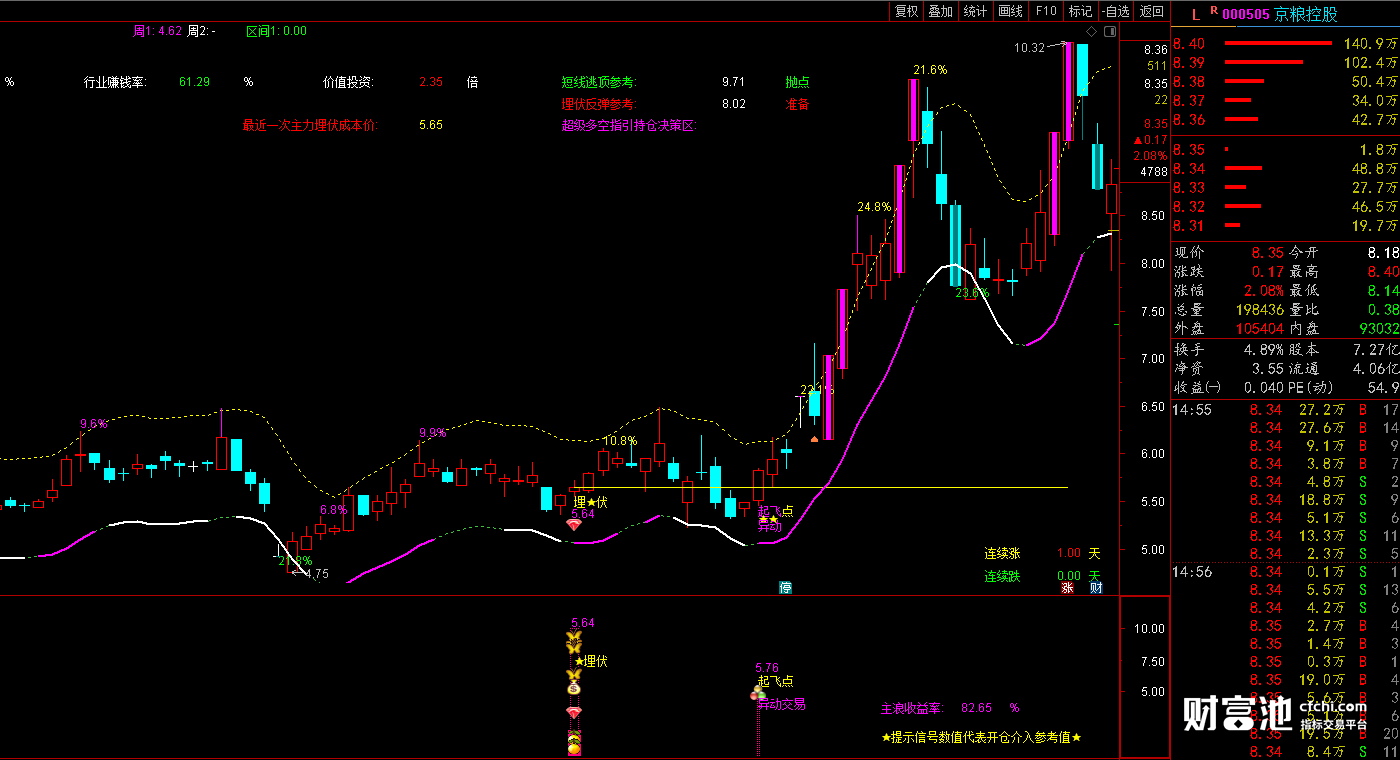The width and height of the screenshot is (1400, 760).
Task: Click the diamond icon above chart
Action: [x=1092, y=32]
